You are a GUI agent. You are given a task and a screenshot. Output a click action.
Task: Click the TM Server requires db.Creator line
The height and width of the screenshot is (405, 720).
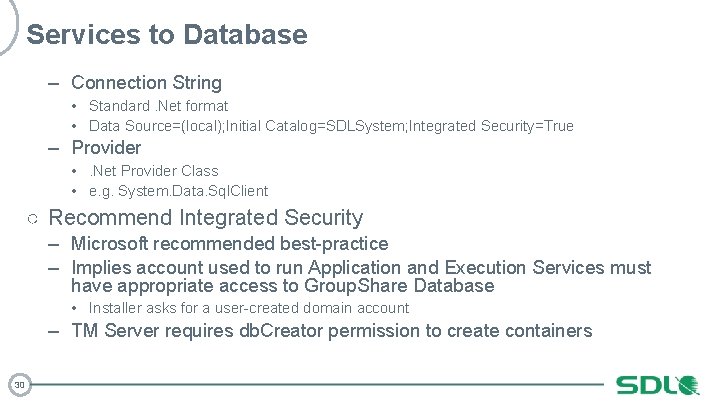tap(331, 331)
